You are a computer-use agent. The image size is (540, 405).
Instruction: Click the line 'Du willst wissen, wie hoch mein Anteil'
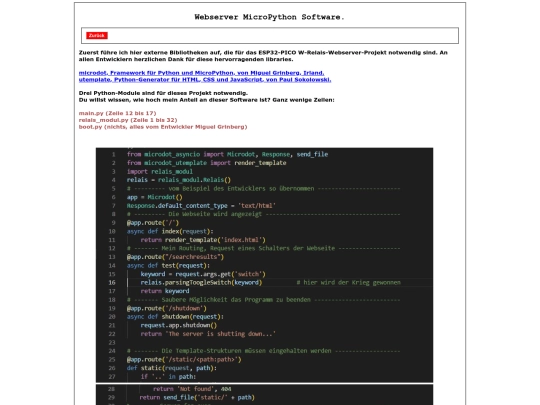pos(206,100)
